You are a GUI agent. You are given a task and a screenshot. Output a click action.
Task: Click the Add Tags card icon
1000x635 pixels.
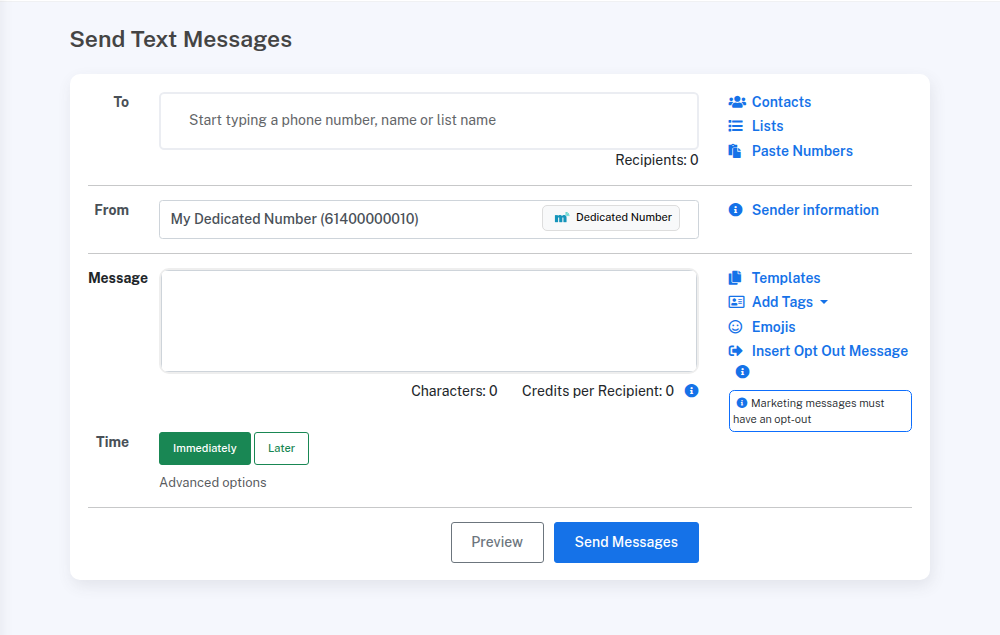(x=736, y=302)
